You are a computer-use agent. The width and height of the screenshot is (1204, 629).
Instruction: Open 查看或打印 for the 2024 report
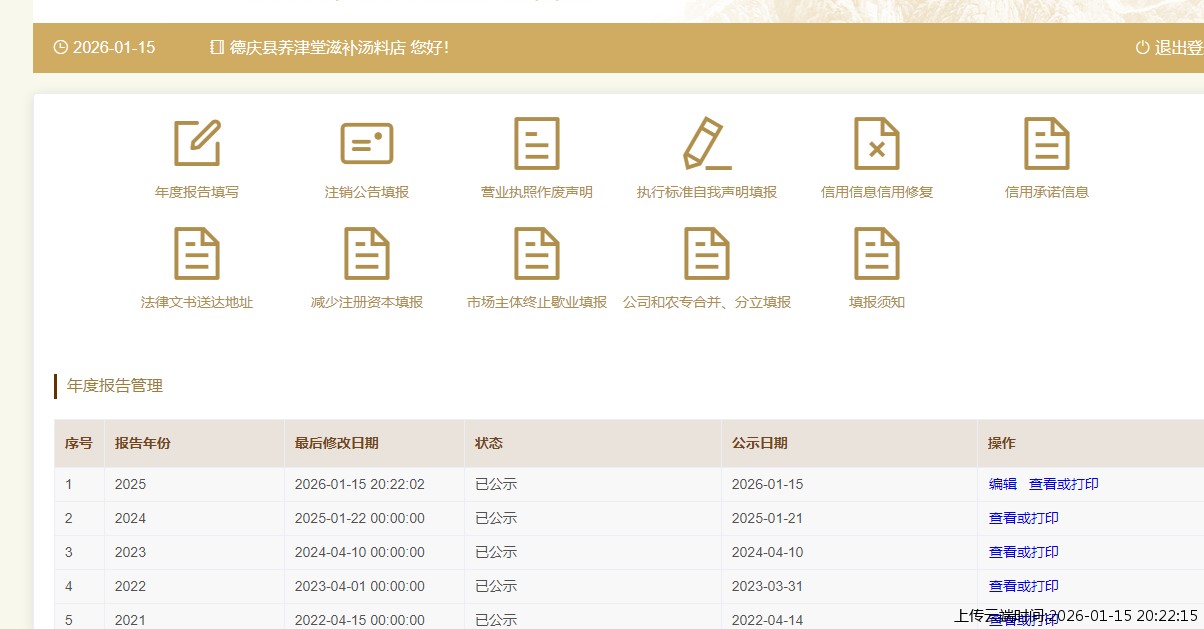point(1023,518)
